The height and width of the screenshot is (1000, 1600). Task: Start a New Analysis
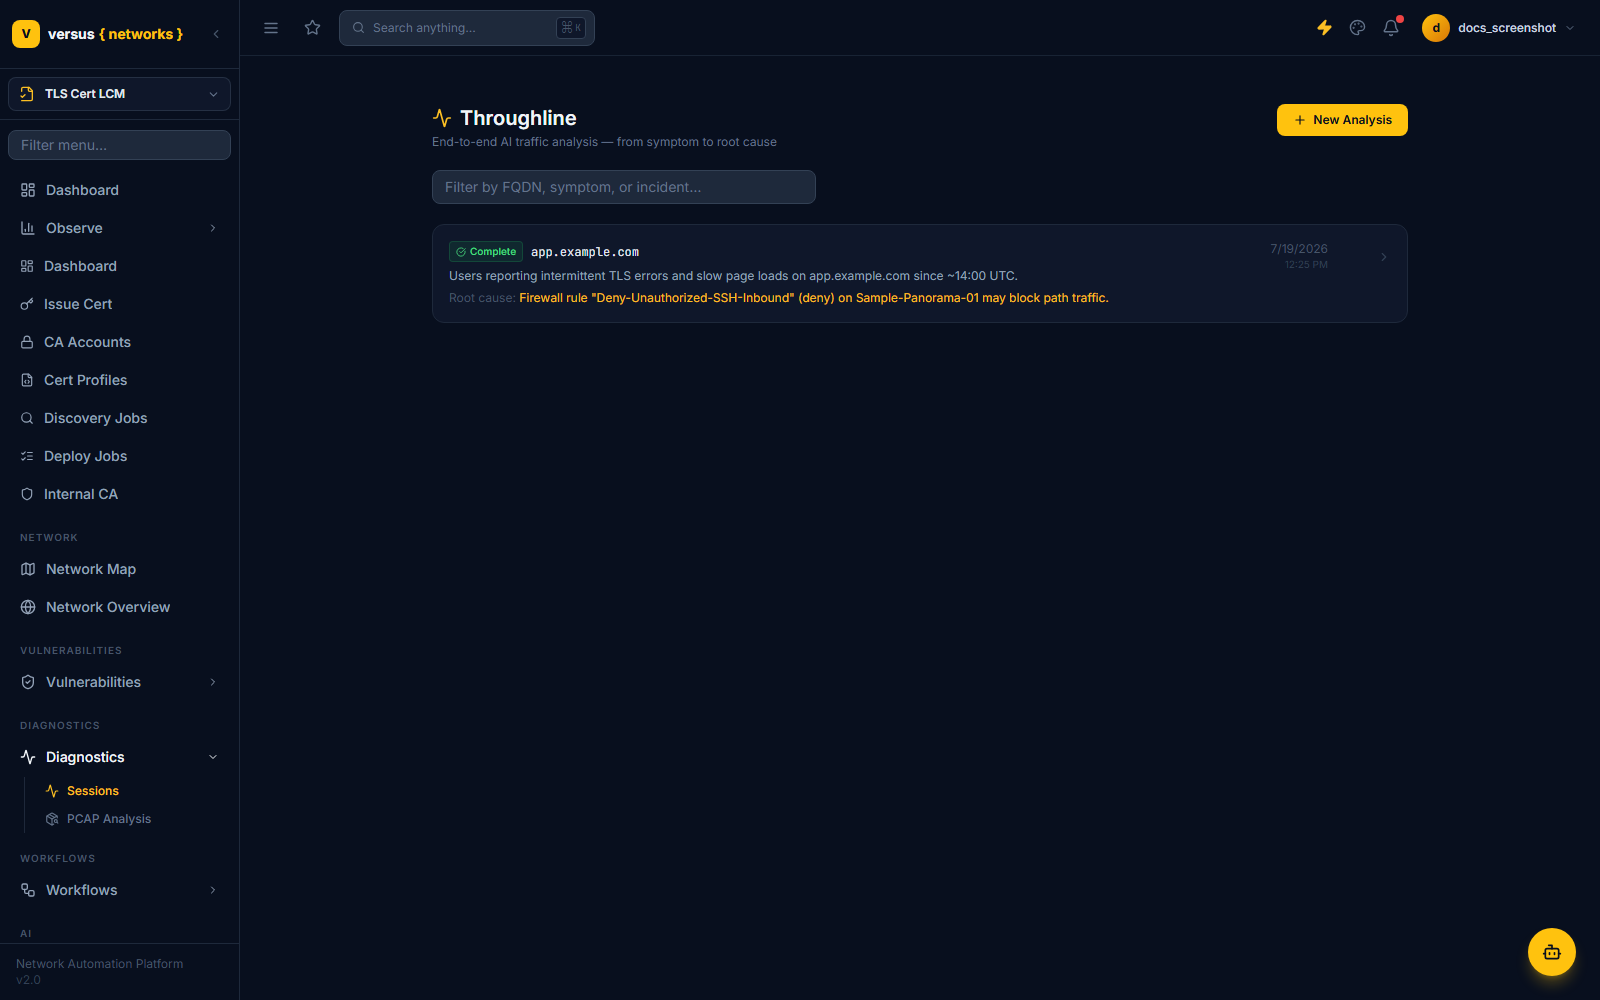(x=1342, y=120)
